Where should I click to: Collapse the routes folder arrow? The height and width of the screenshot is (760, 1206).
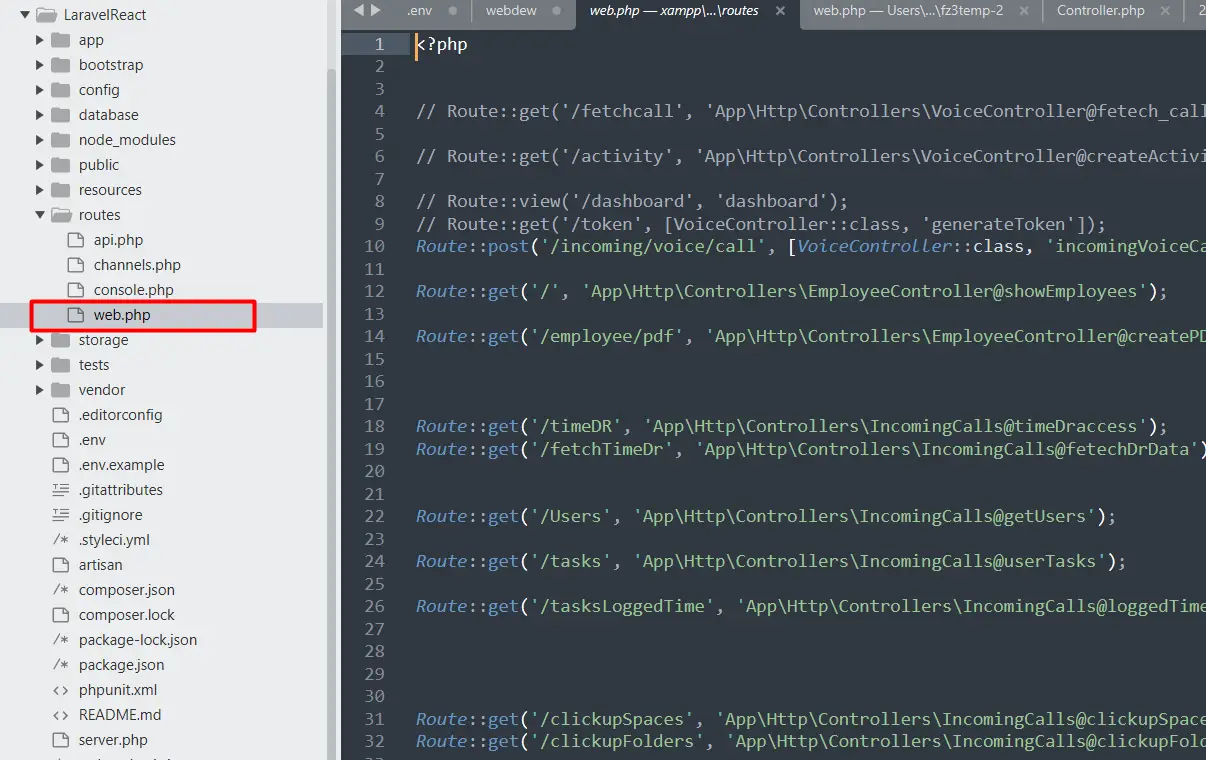(40, 215)
